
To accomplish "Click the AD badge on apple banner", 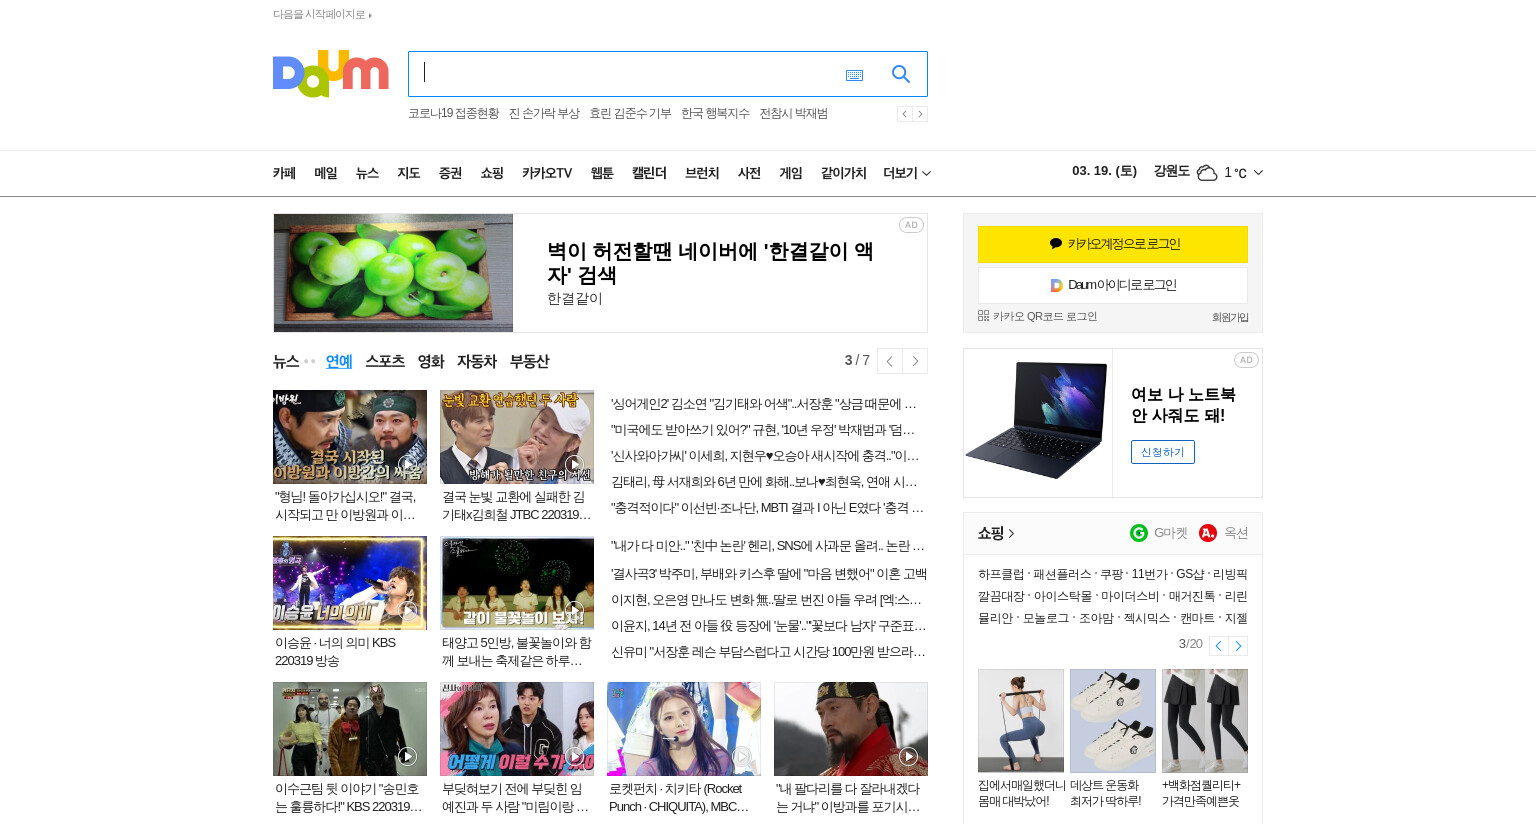I will (x=911, y=225).
